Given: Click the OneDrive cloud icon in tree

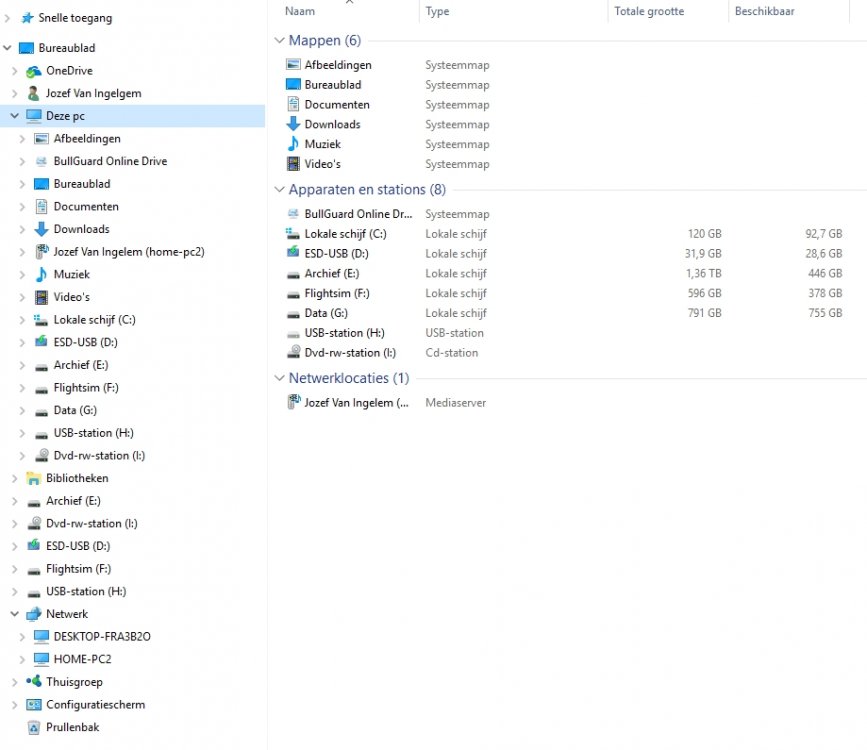Looking at the screenshot, I should tap(34, 71).
